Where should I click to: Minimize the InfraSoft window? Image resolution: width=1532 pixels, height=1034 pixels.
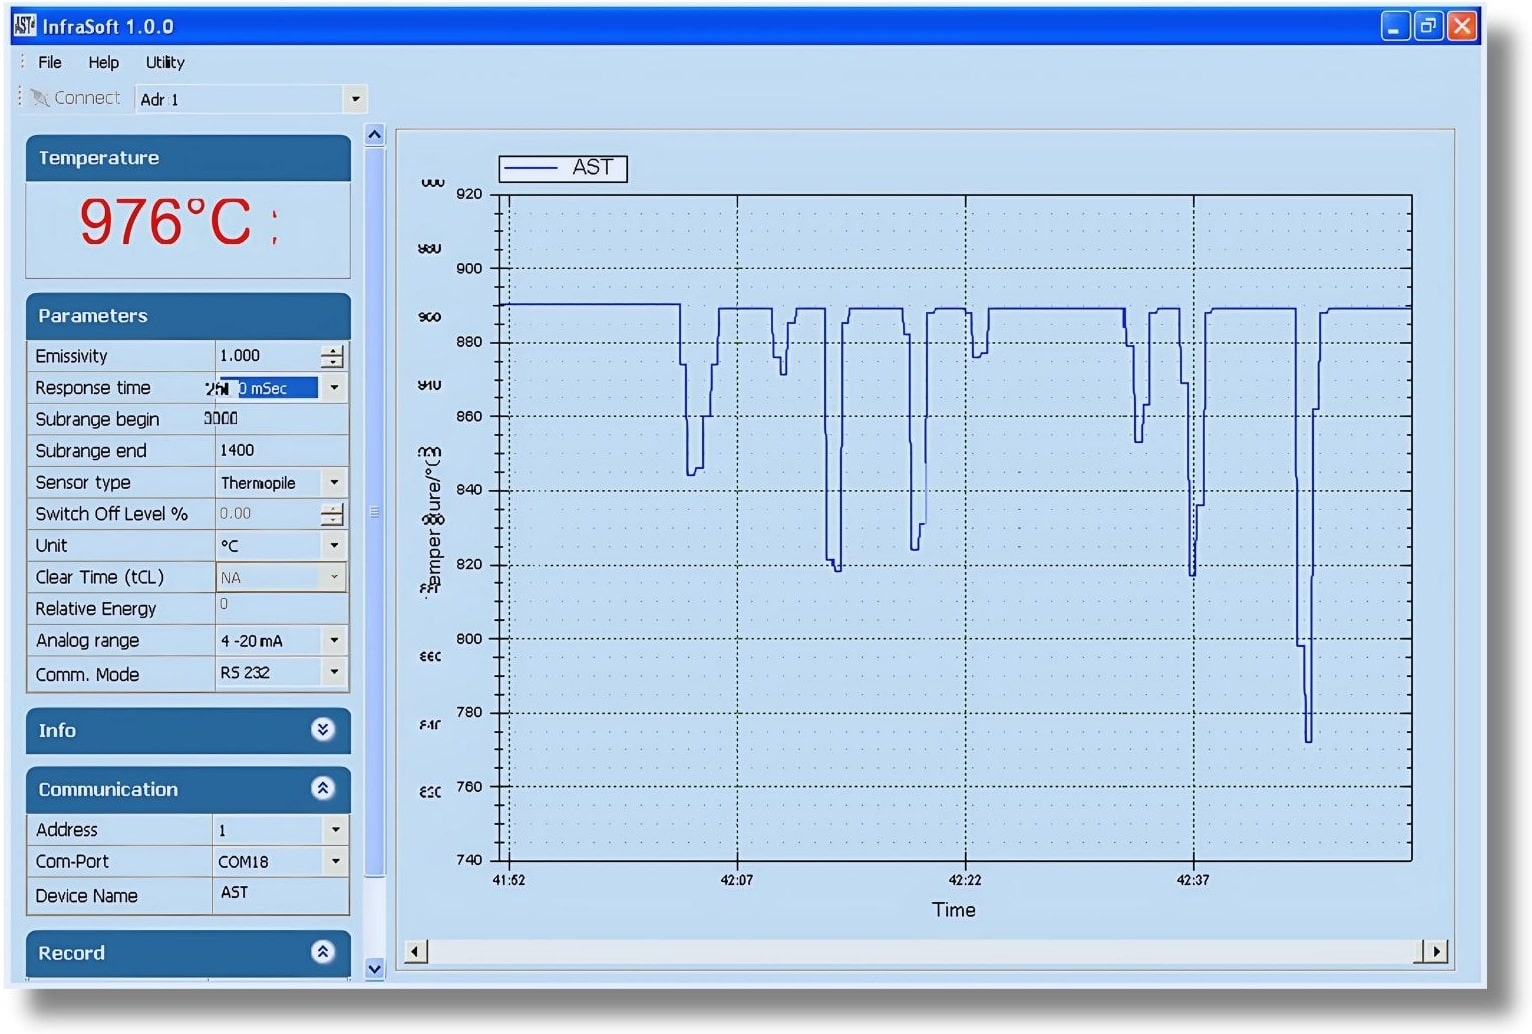pyautogui.click(x=1395, y=26)
